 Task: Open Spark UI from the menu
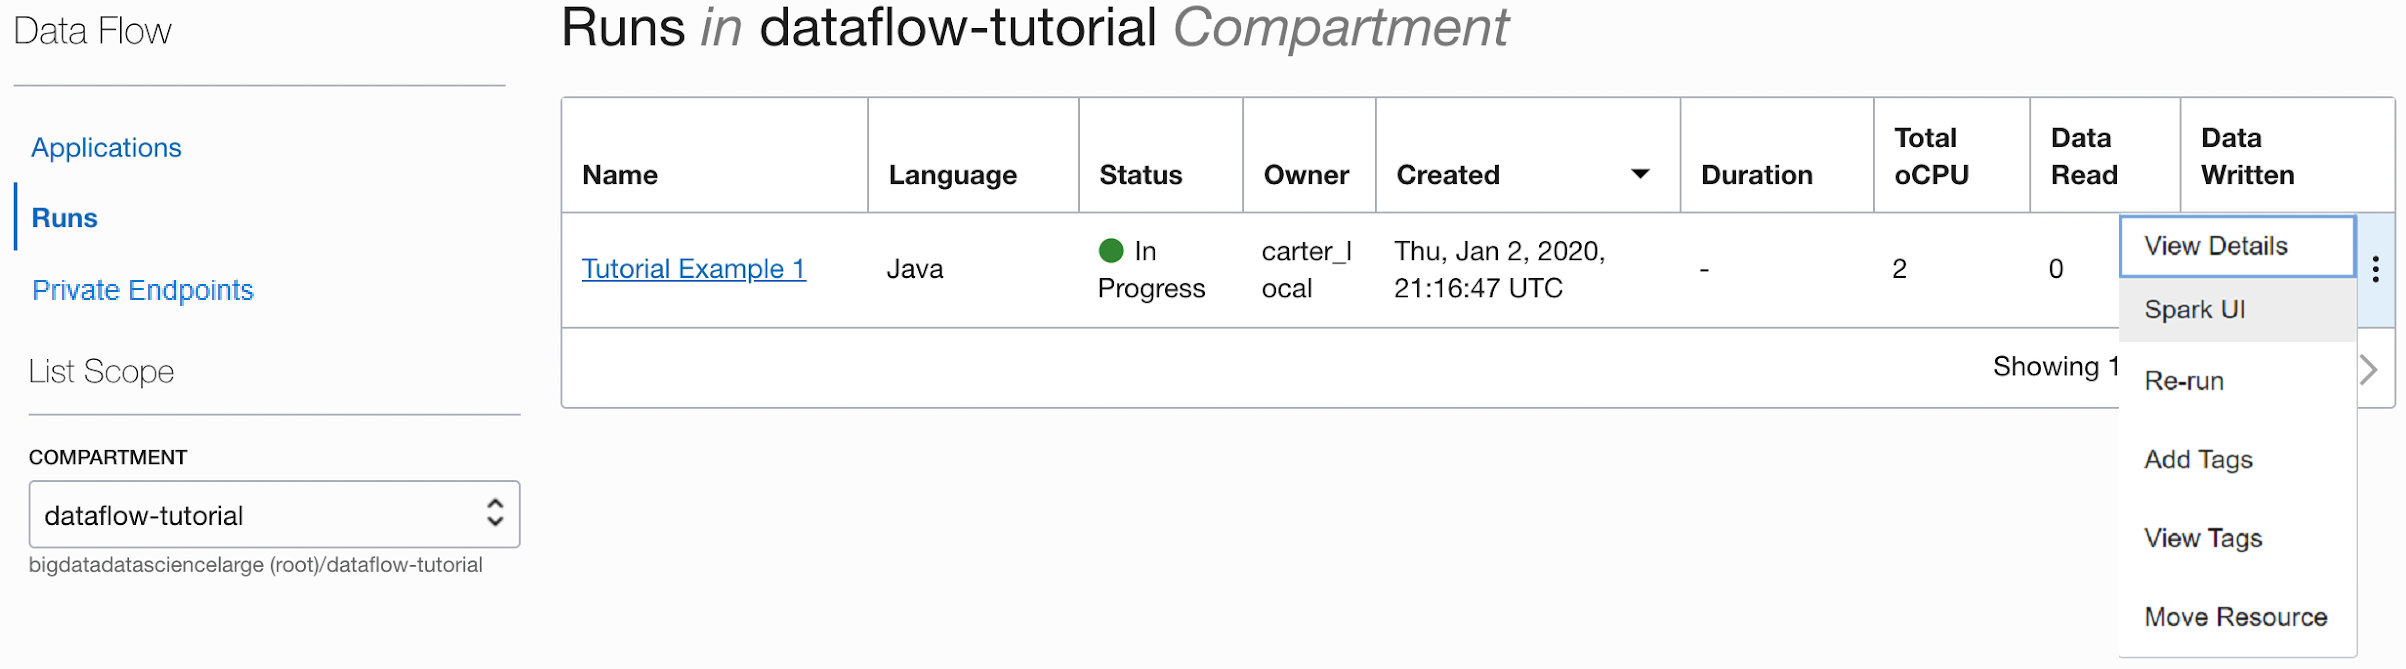click(x=2195, y=310)
